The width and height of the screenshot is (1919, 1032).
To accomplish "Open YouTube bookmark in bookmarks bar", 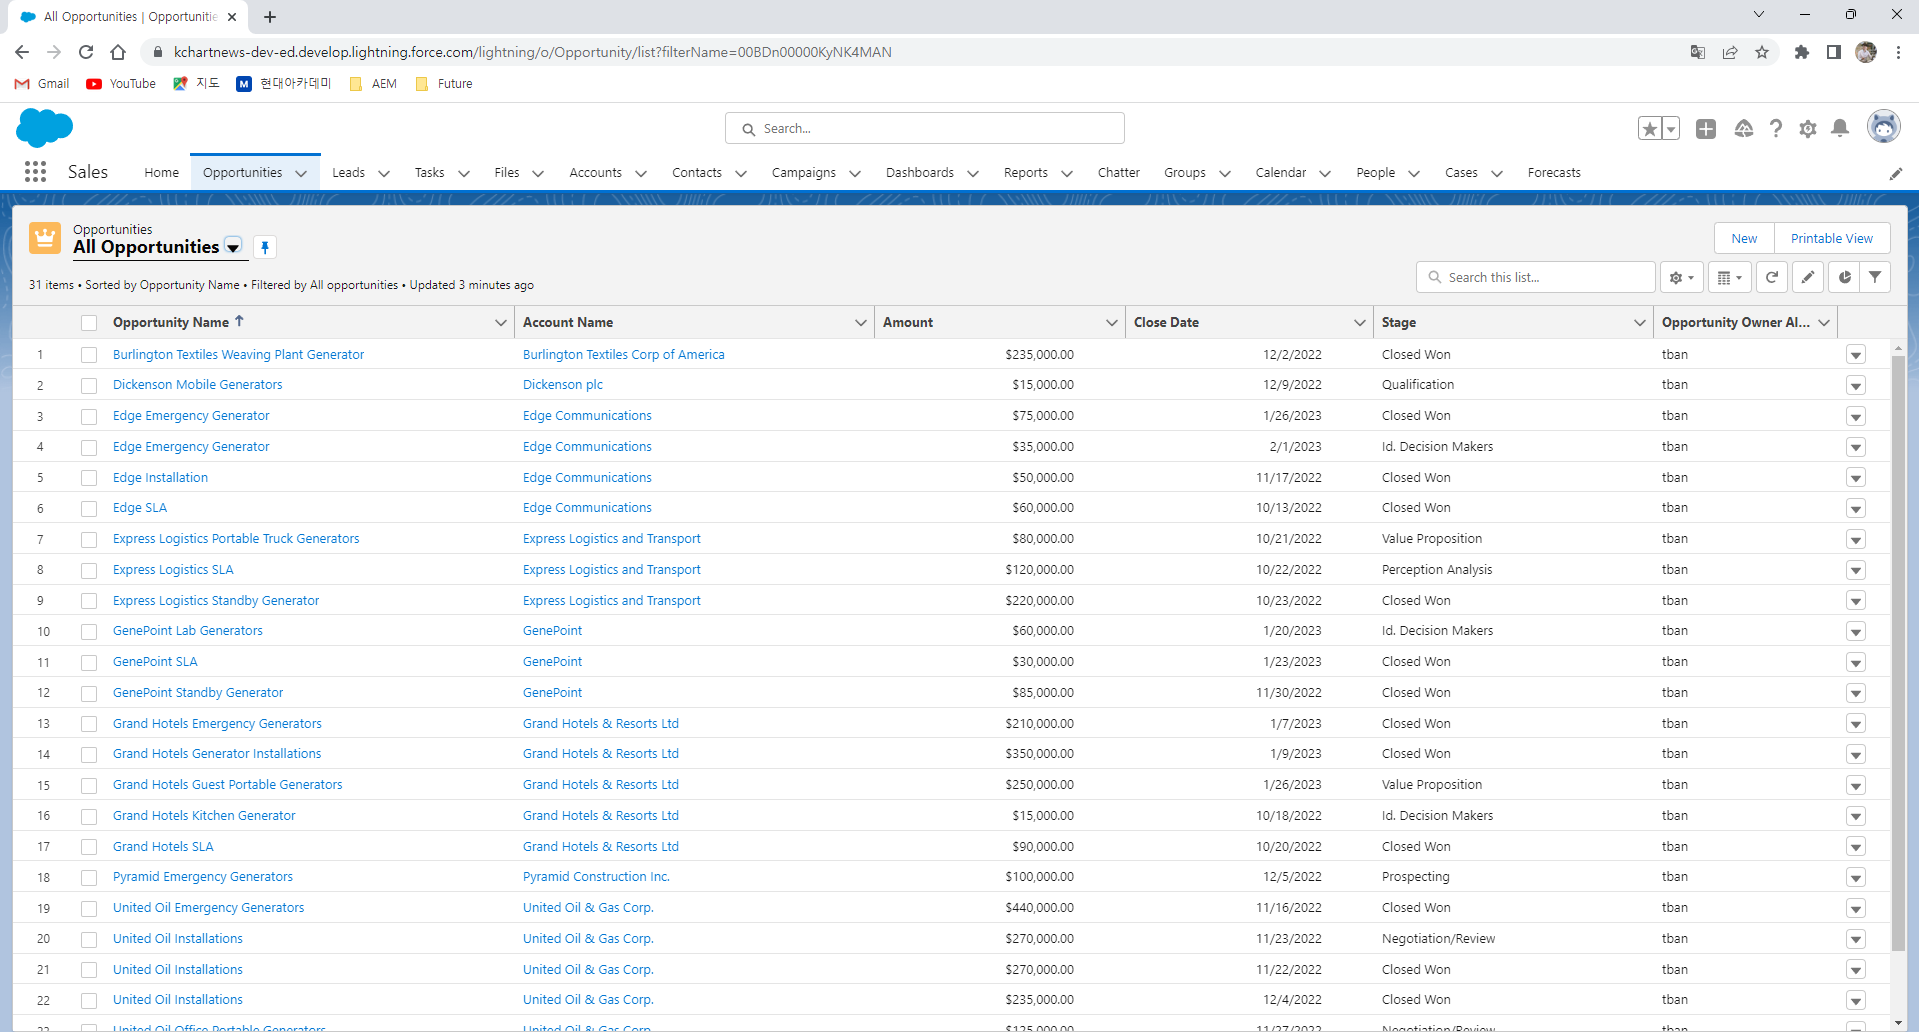I will 121,84.
